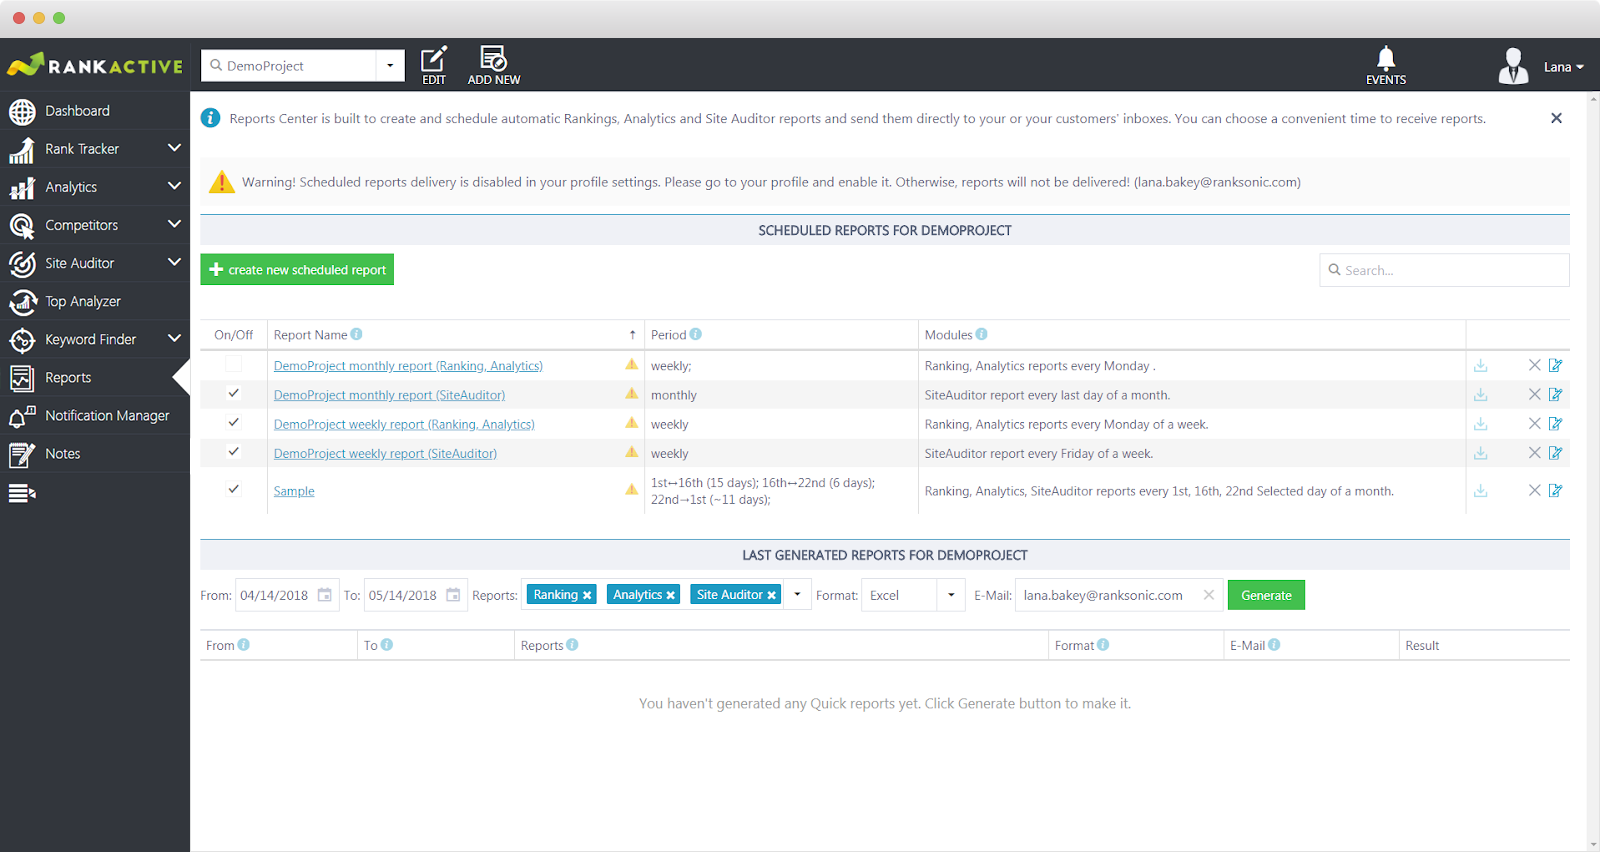Remove the Analytics tag from Reports
1600x852 pixels.
[x=670, y=595]
